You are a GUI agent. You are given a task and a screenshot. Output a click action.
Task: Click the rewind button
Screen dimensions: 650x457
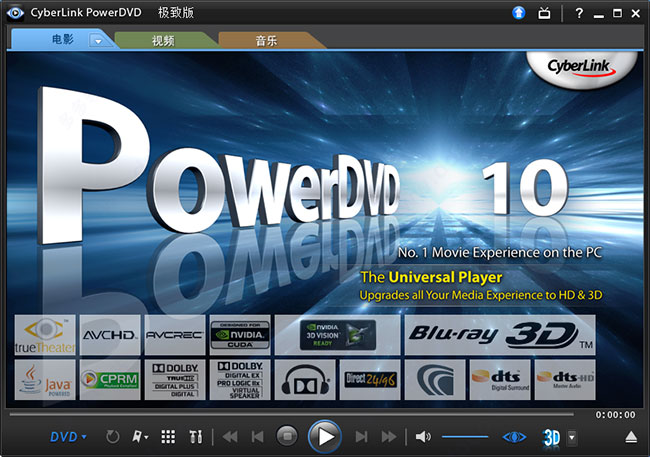click(x=230, y=437)
